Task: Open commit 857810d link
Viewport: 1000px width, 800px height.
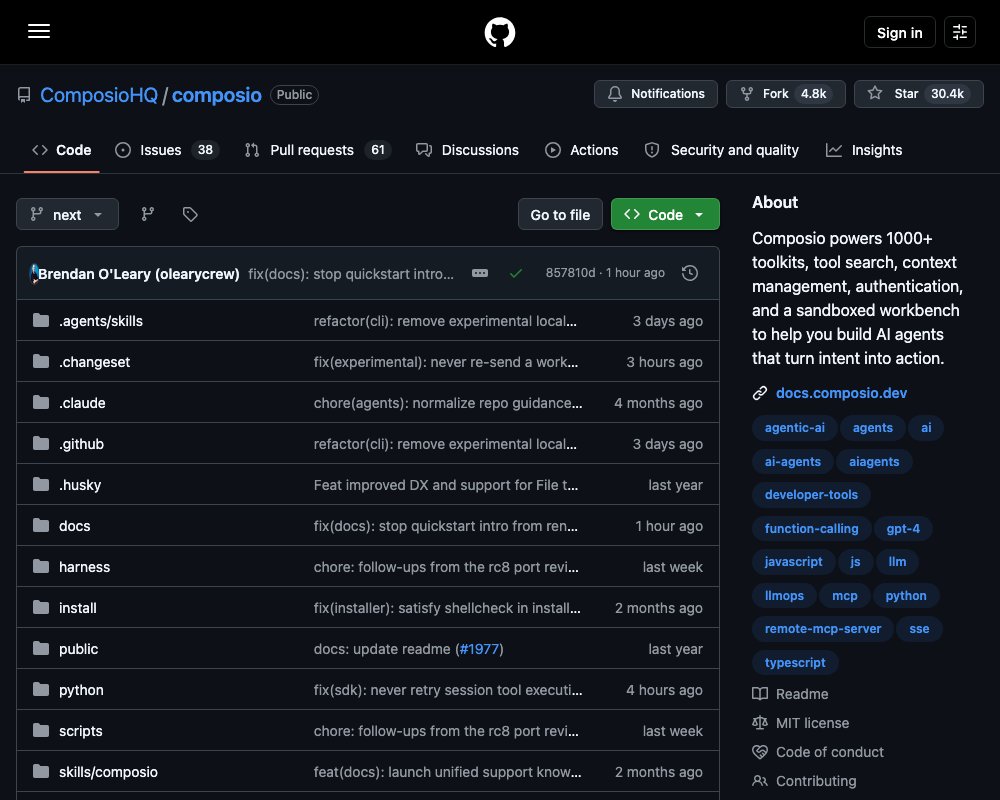Action: click(570, 273)
